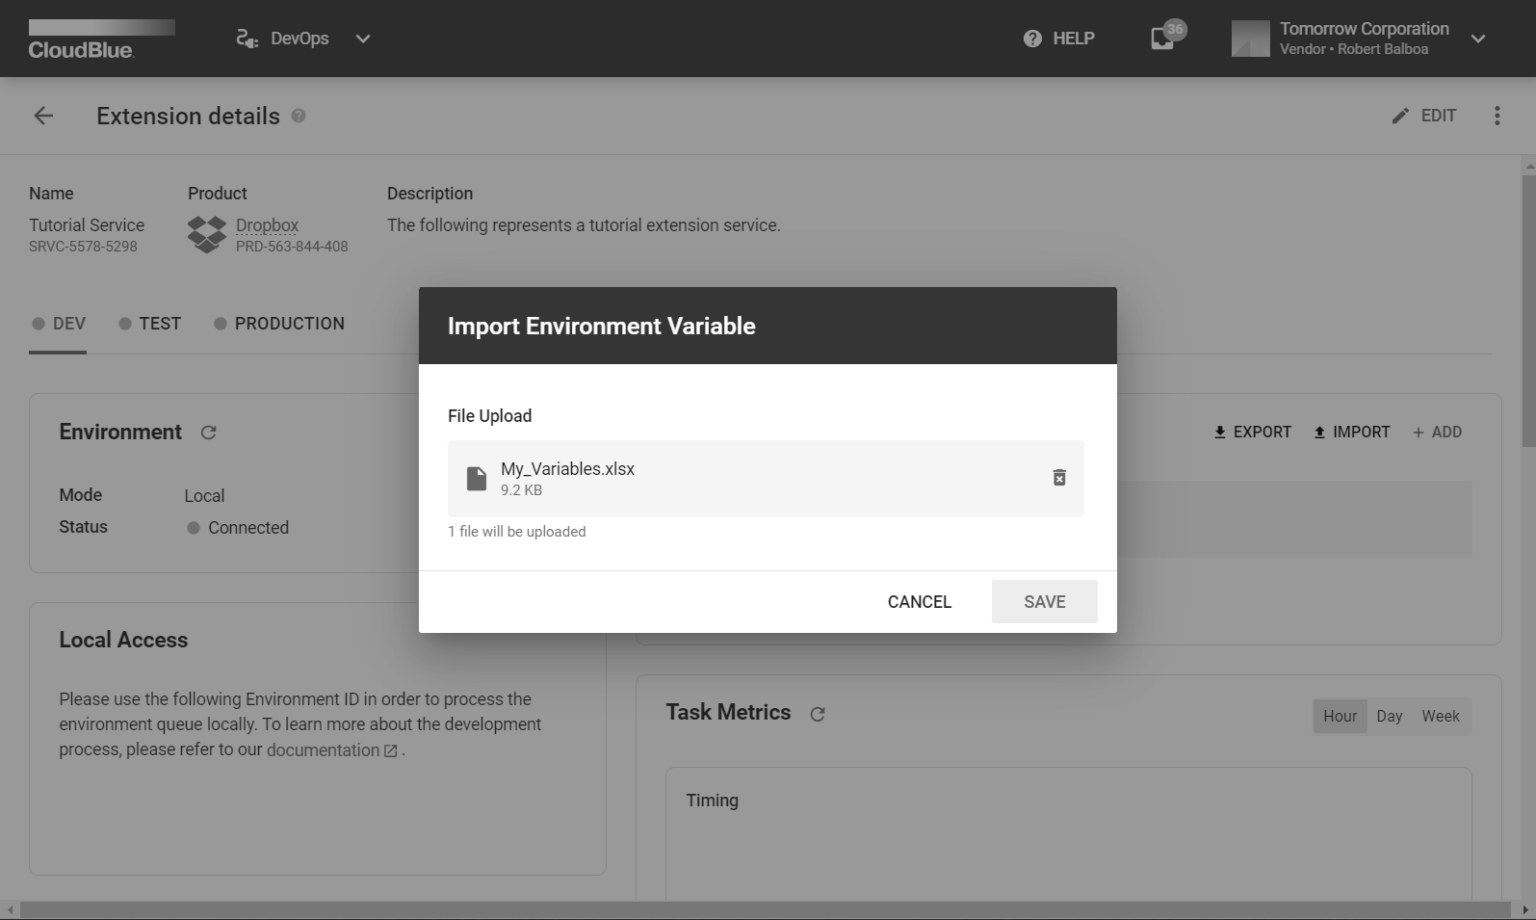
Task: Select the Day metrics range
Action: pyautogui.click(x=1389, y=716)
